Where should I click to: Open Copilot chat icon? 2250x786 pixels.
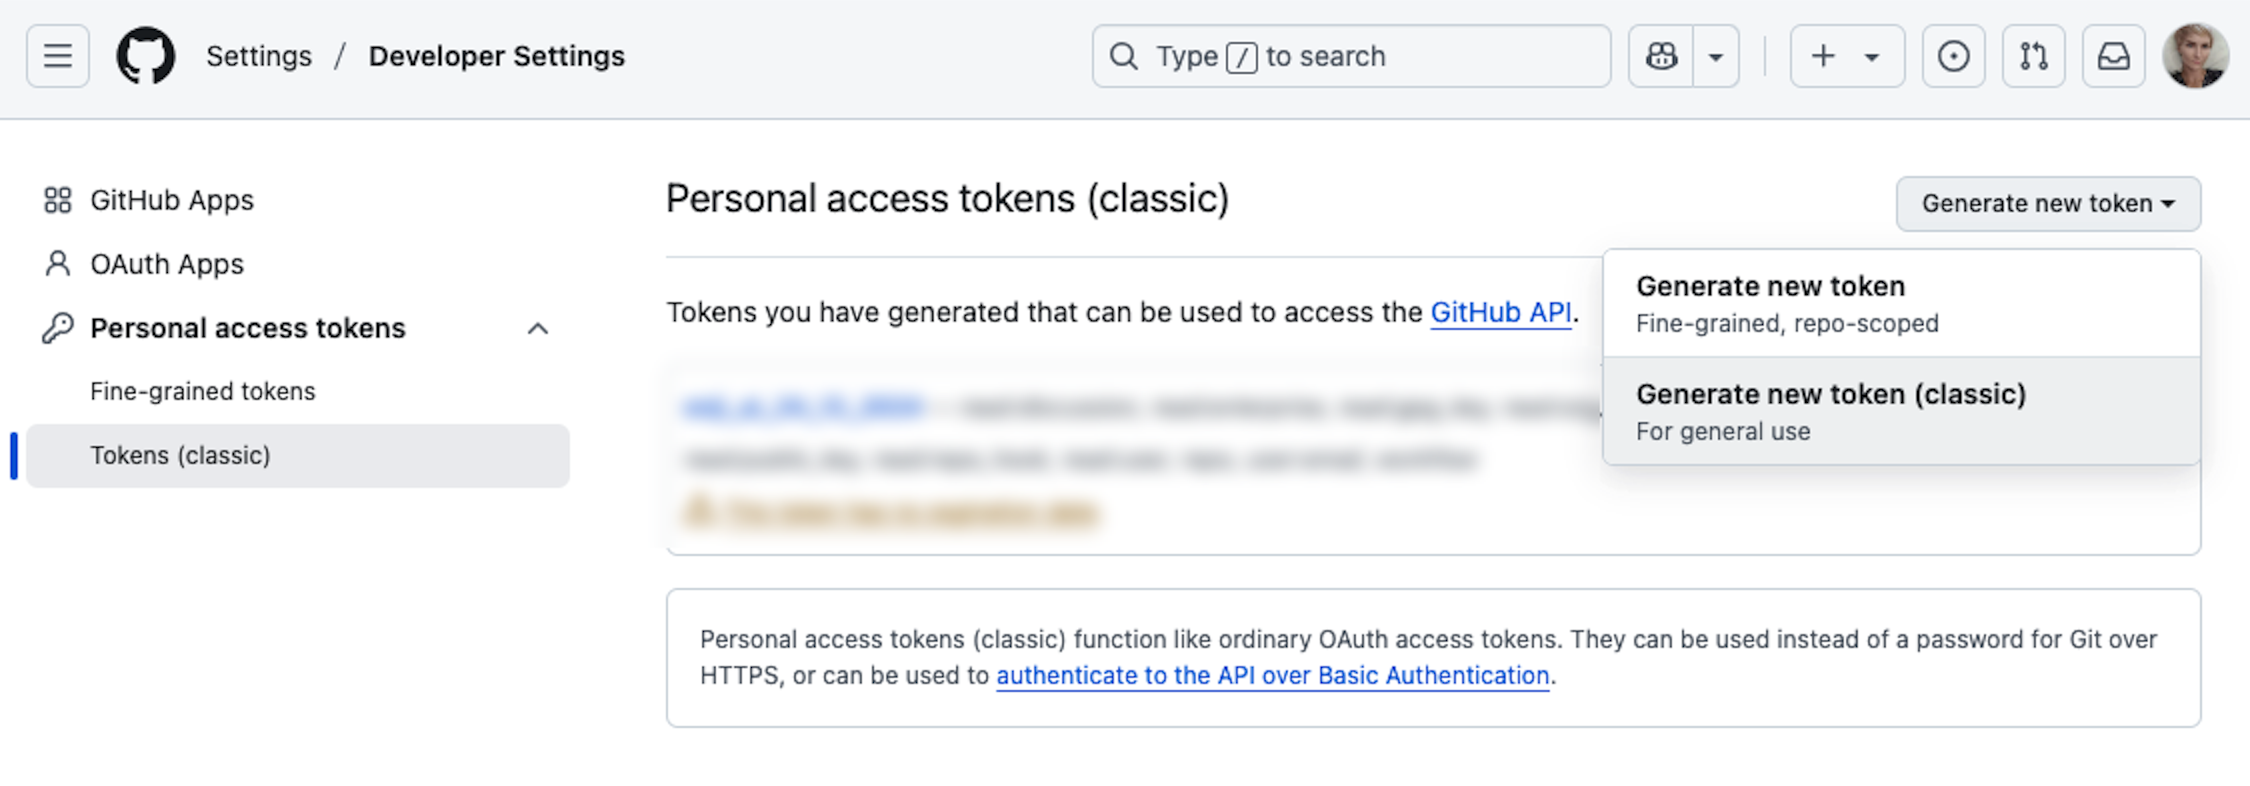(x=1661, y=56)
